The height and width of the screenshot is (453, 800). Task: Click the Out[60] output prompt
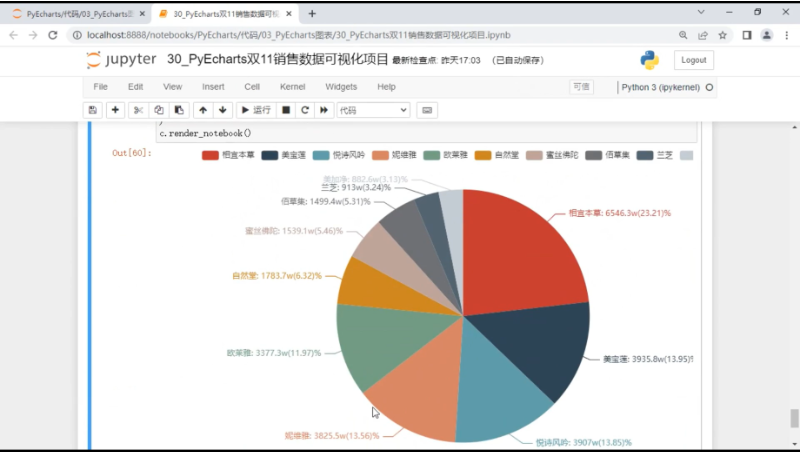pos(132,153)
